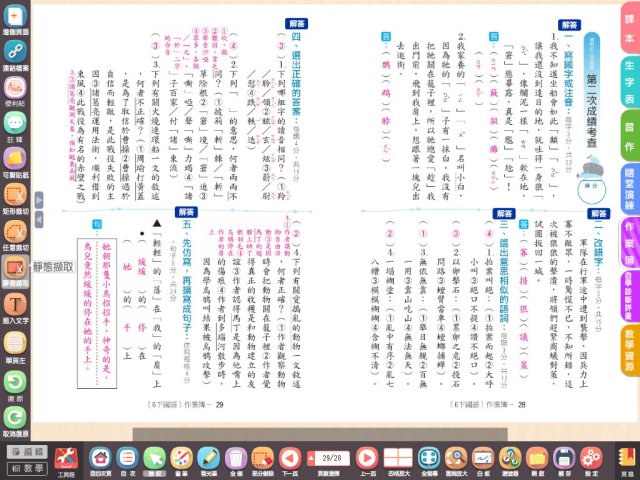Switch to the 教學 mode toggle
This screenshot has height=480, width=640.
[x=22, y=466]
